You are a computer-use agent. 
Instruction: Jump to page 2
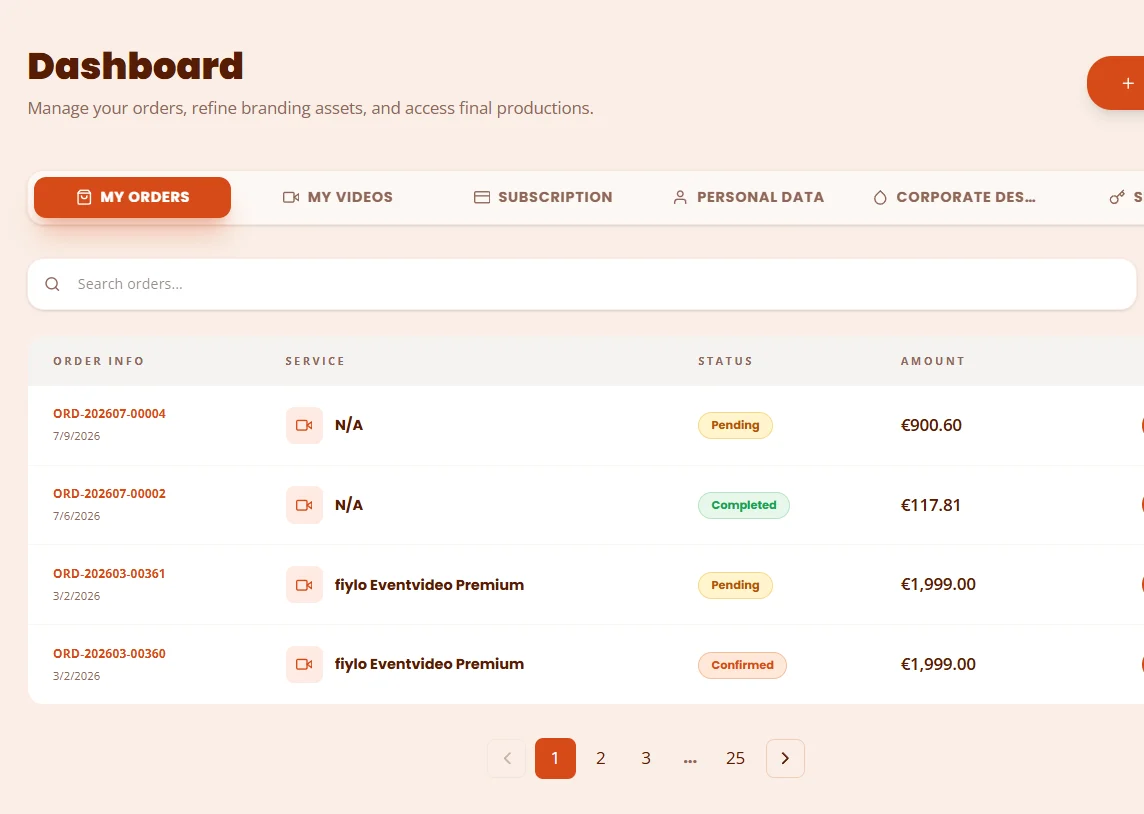pos(600,759)
